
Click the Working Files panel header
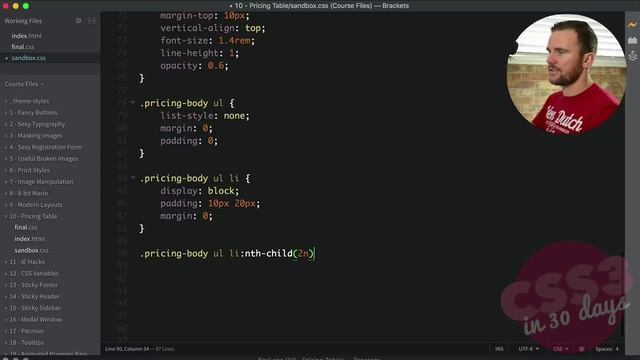tap(23, 21)
